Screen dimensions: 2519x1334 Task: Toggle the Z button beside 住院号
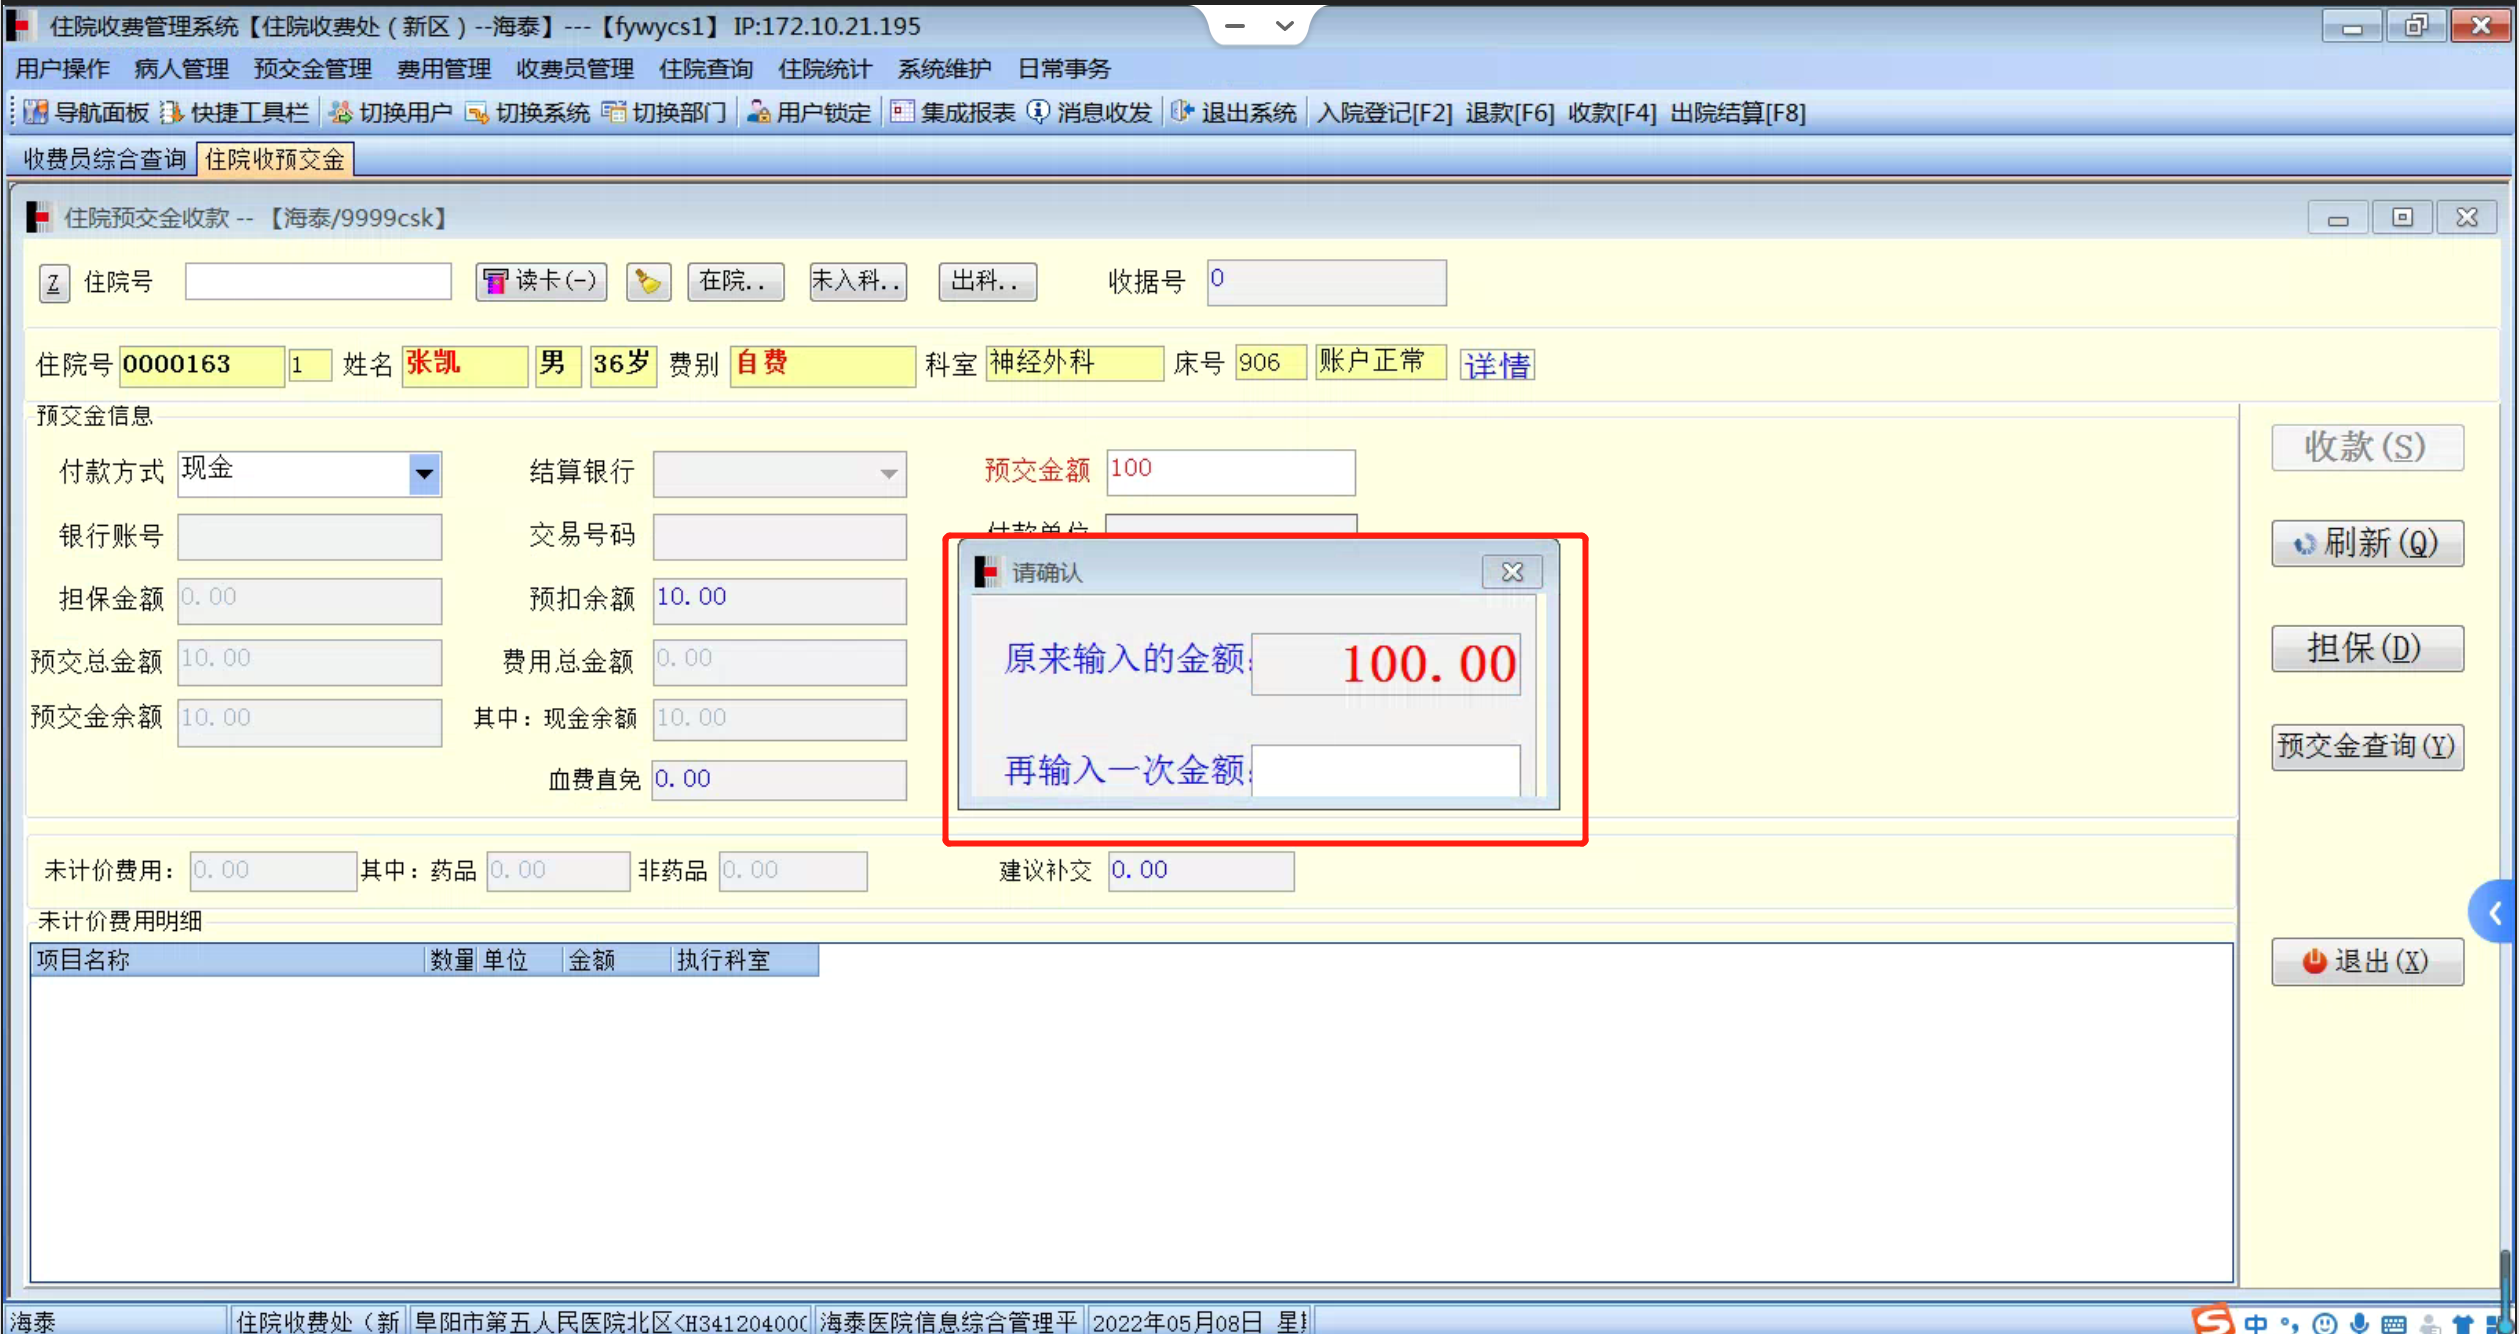pos(54,283)
